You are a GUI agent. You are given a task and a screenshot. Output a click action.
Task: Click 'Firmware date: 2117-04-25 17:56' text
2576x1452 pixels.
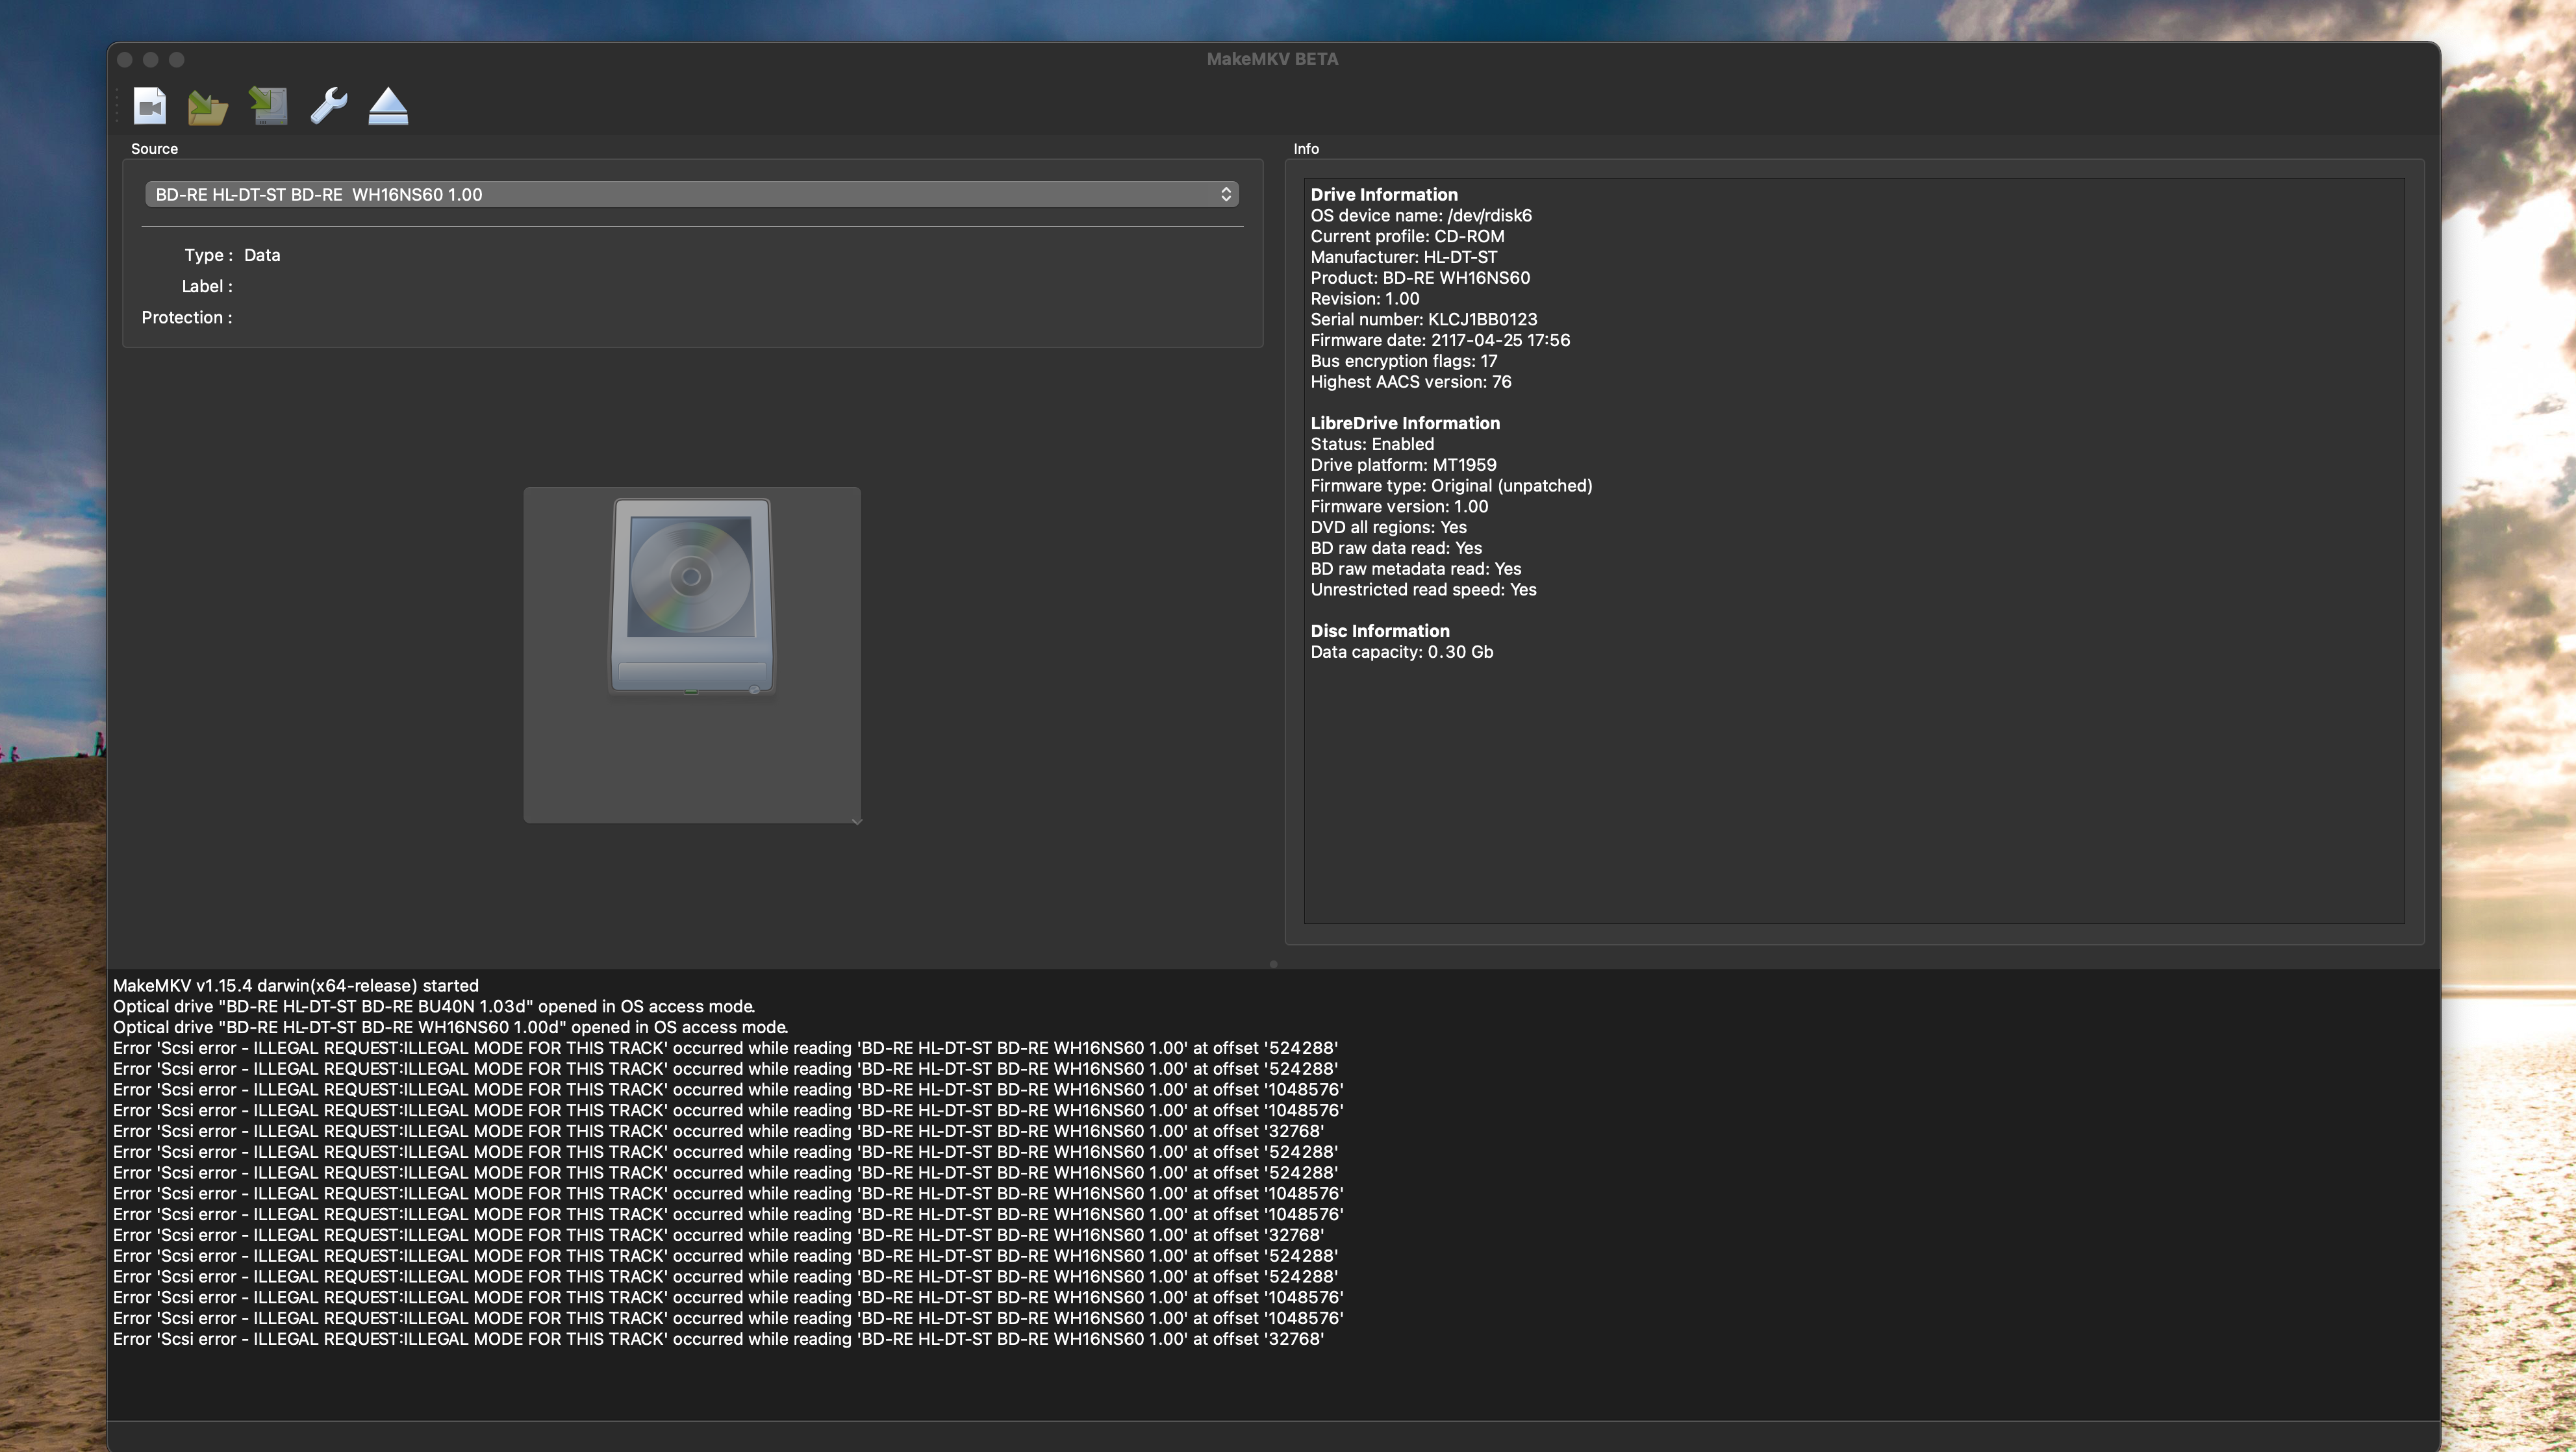(1440, 341)
